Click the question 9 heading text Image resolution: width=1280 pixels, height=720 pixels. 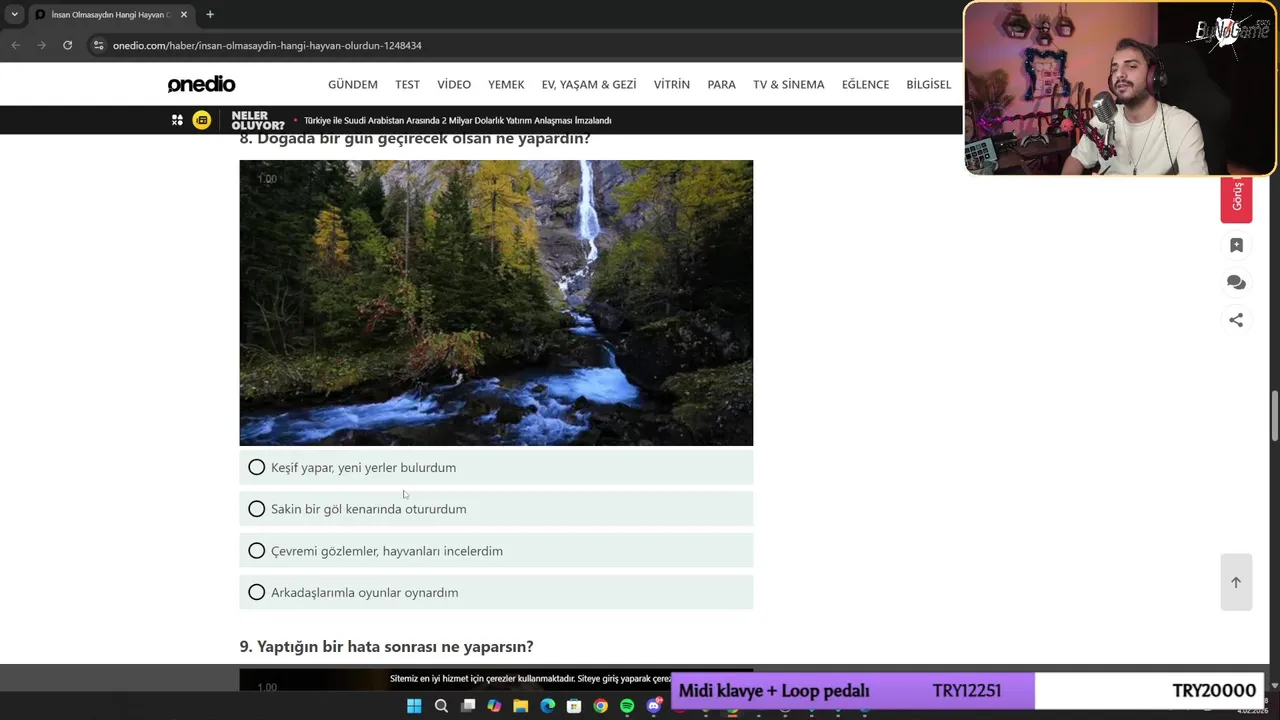(386, 647)
